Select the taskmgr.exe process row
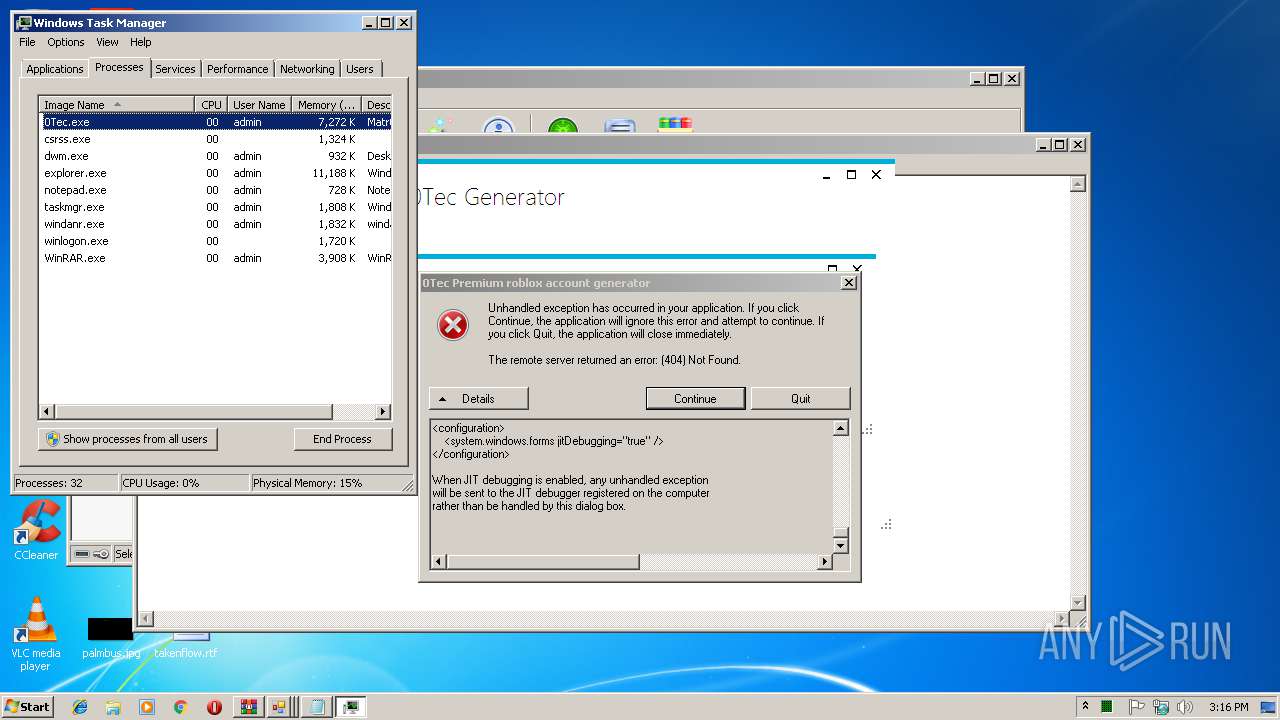This screenshot has height=720, width=1280. click(215, 207)
